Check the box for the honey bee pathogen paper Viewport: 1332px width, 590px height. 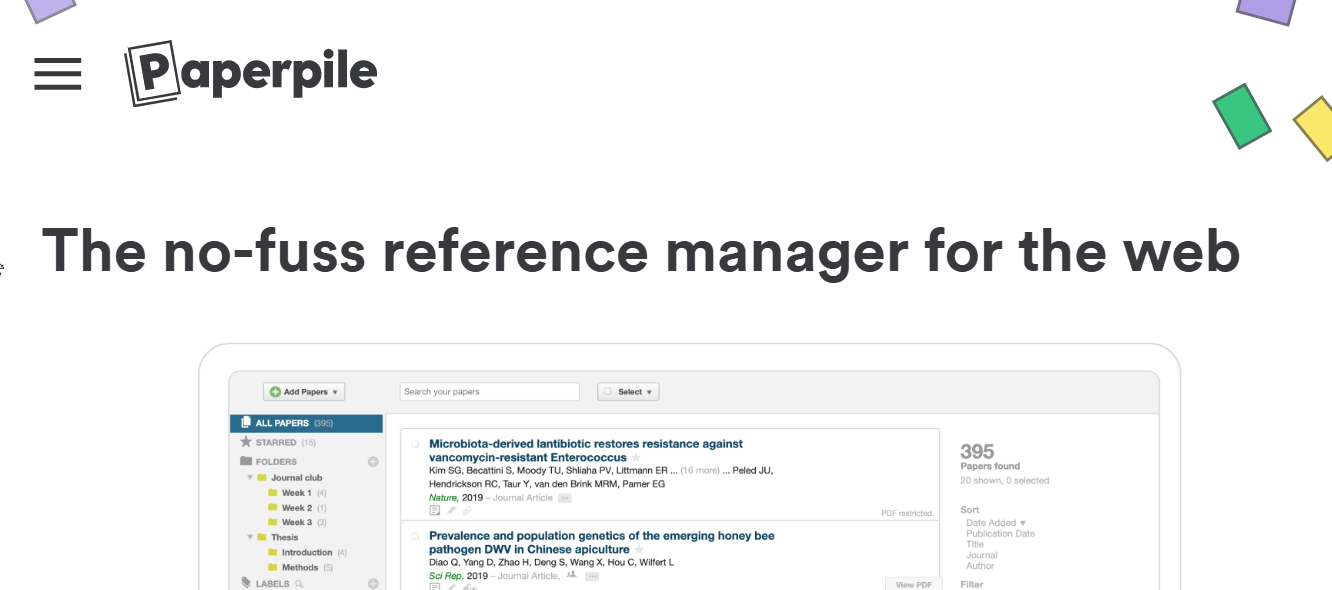coord(415,536)
